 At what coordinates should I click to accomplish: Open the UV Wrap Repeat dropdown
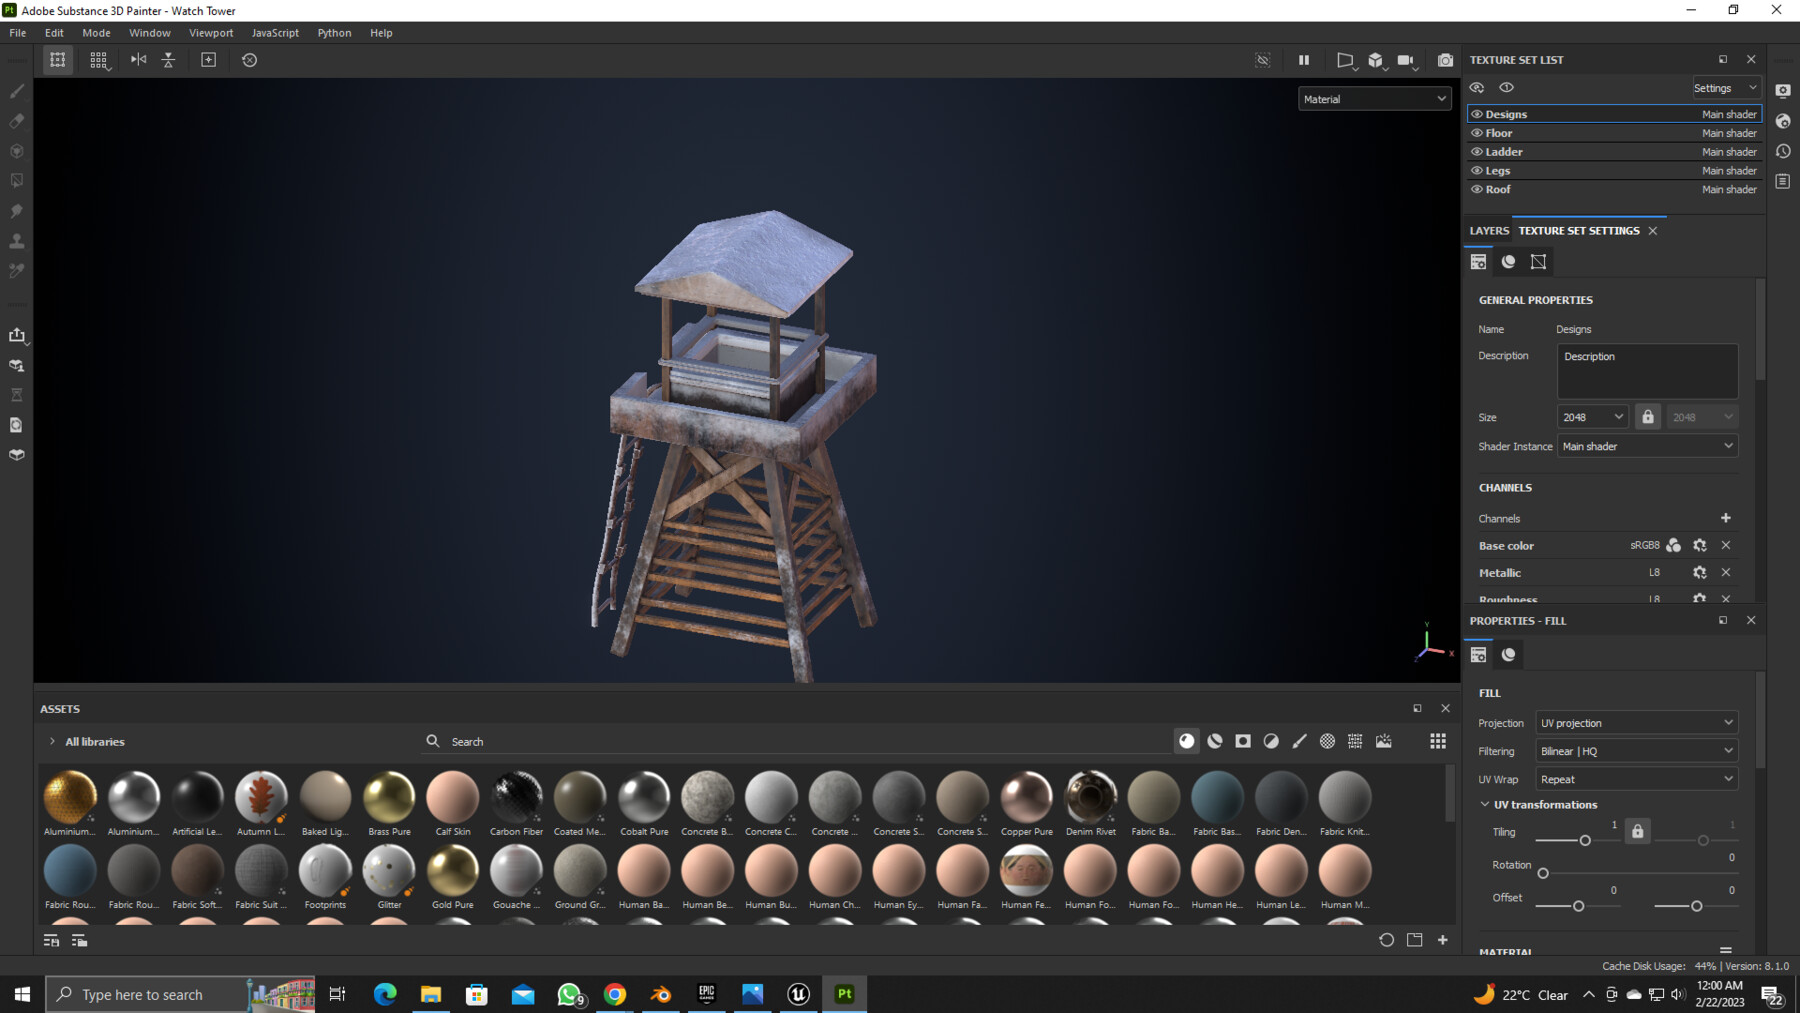click(1636, 778)
